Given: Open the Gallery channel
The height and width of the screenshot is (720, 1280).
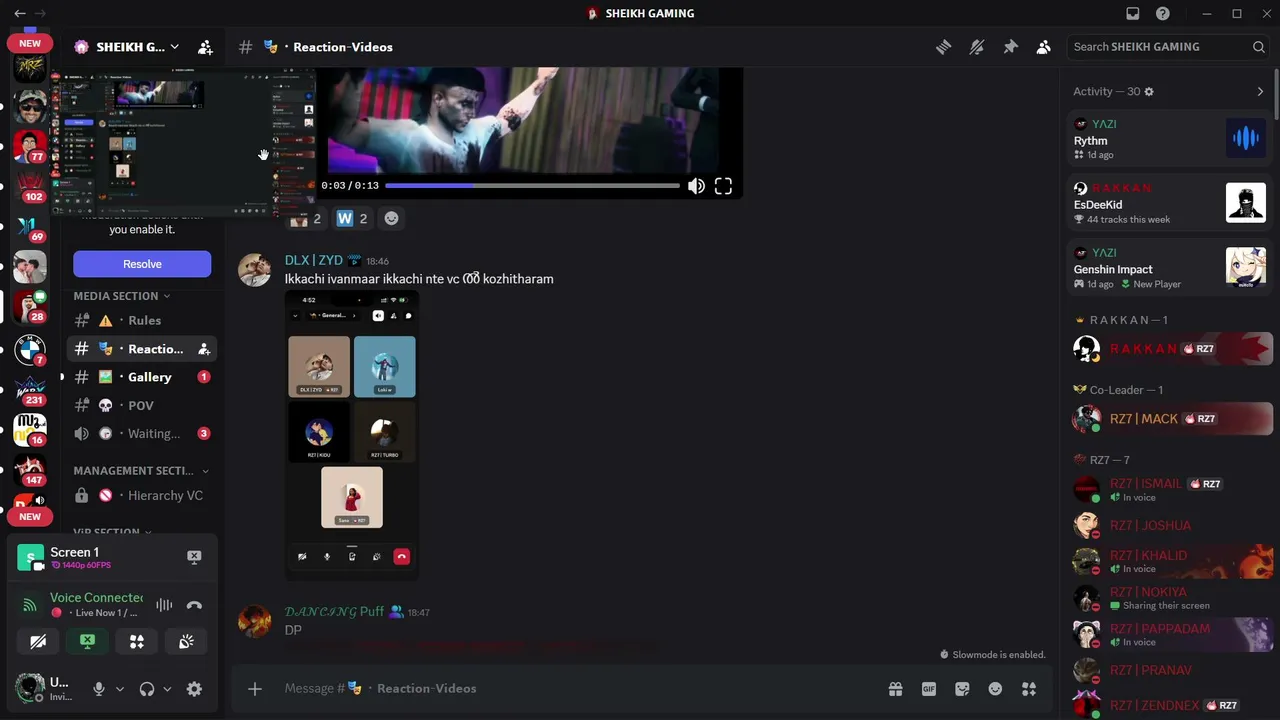Looking at the screenshot, I should pos(140,377).
